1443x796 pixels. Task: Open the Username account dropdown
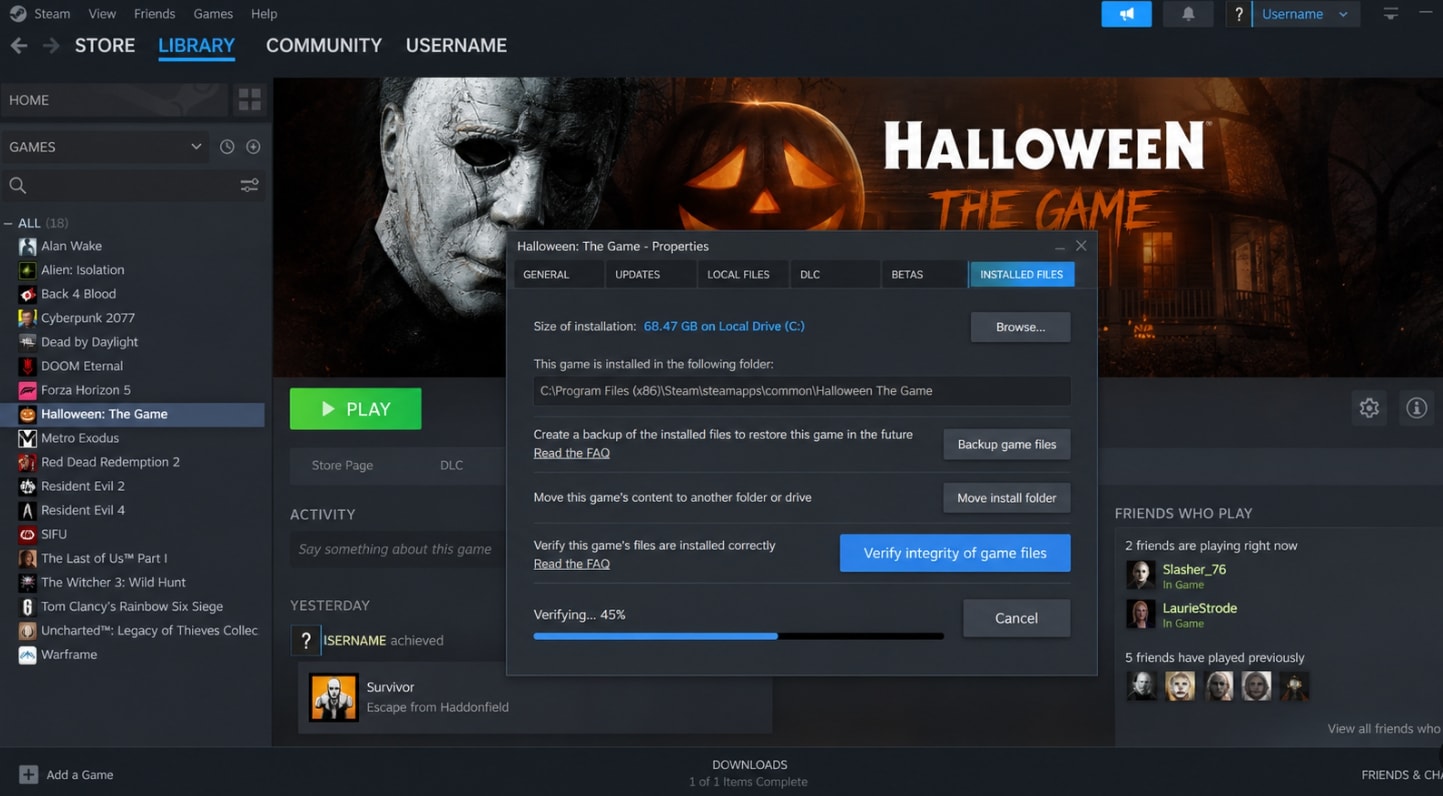coord(1305,14)
